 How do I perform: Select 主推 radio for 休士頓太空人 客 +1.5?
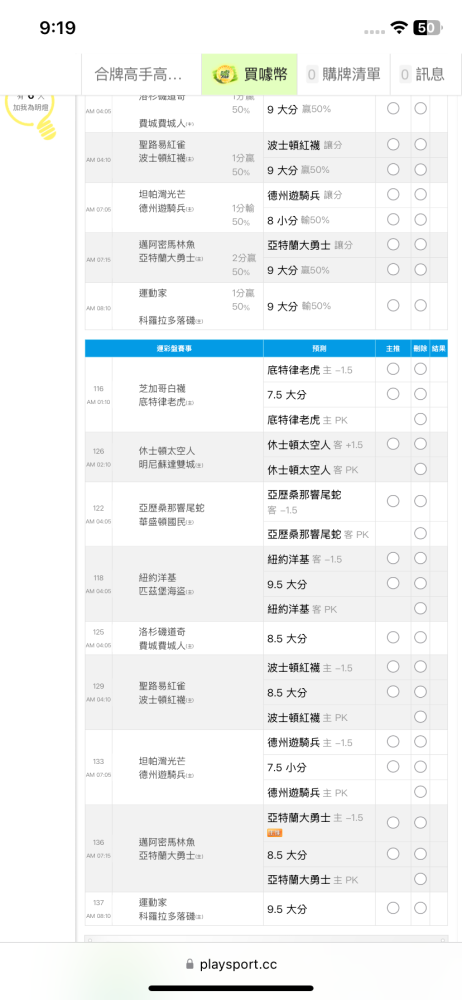393,444
